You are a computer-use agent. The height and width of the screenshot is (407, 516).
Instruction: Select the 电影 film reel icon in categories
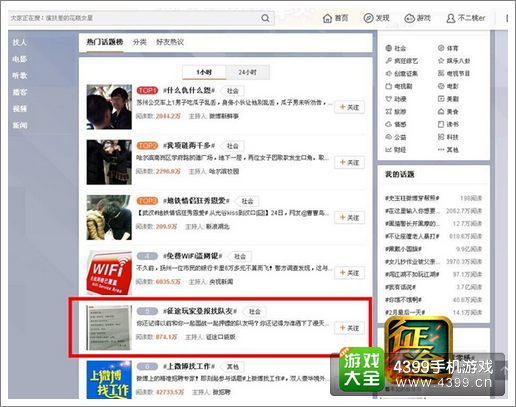[x=441, y=86]
